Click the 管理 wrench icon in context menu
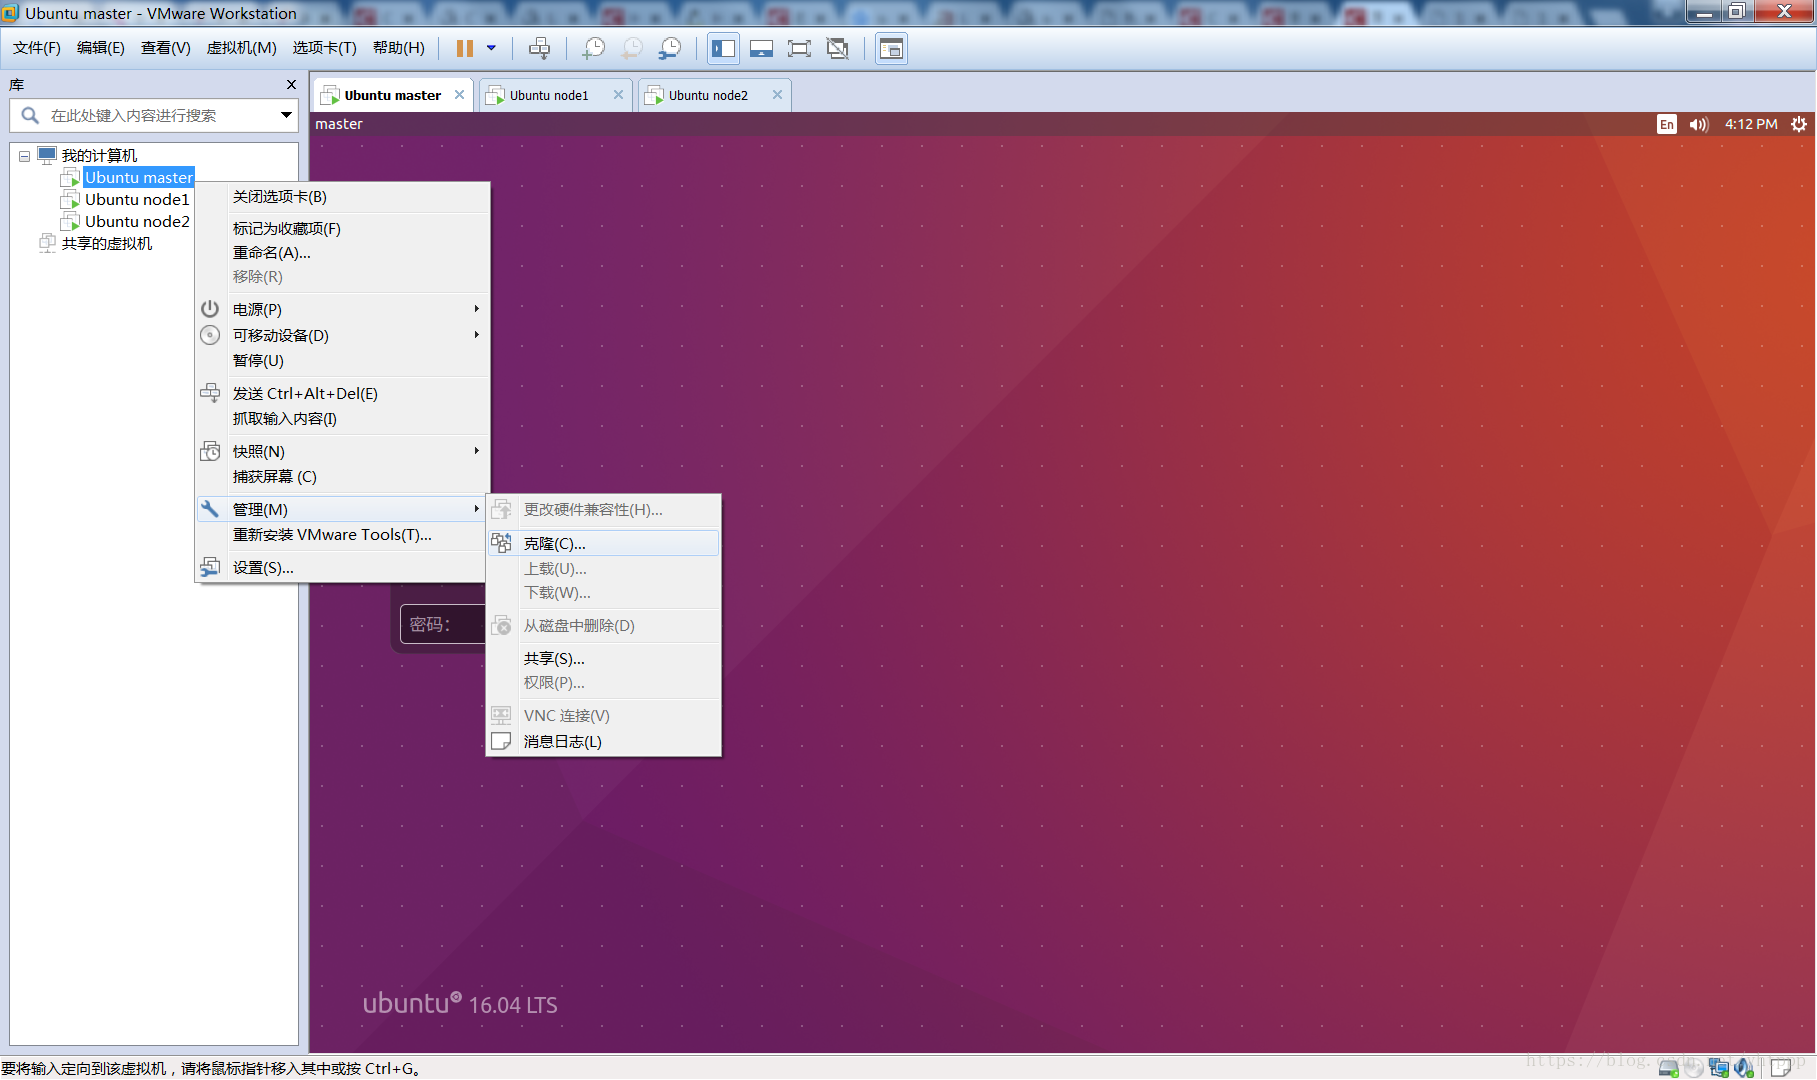The width and height of the screenshot is (1817, 1080). (210, 509)
